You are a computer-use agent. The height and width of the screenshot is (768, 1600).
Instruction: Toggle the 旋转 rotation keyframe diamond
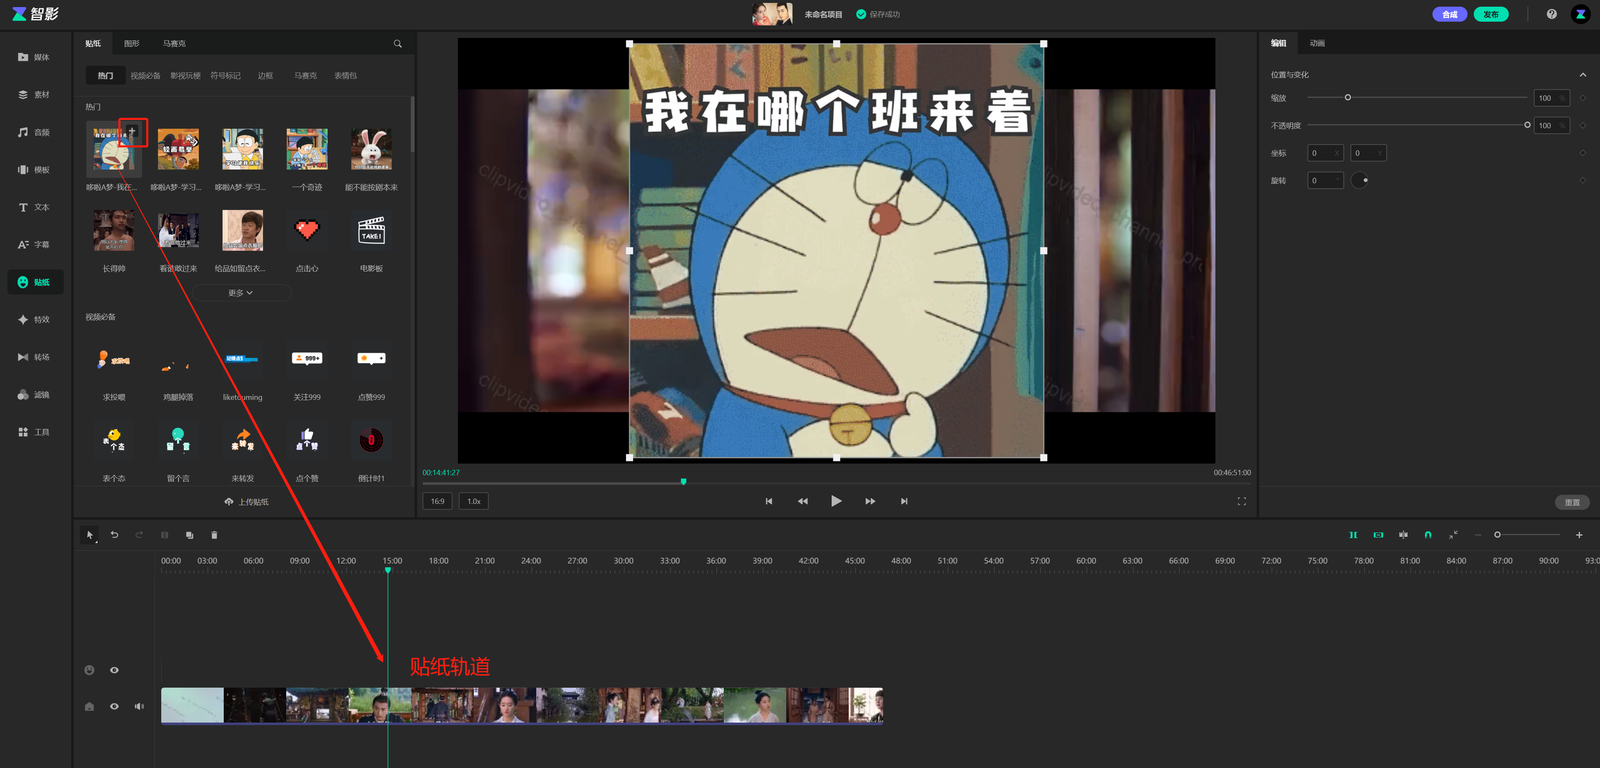click(1582, 180)
